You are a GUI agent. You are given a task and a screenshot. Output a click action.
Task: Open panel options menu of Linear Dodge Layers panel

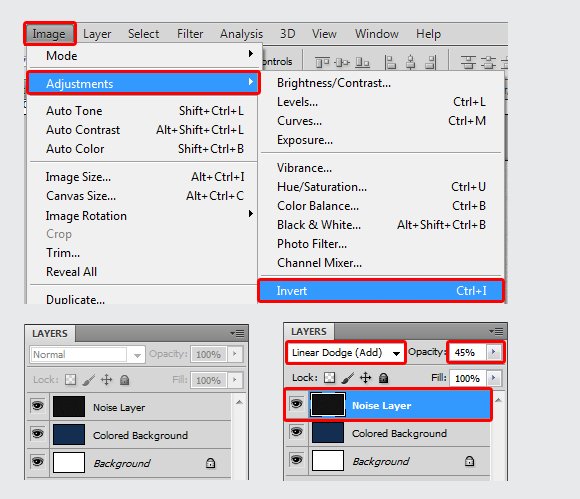[496, 331]
